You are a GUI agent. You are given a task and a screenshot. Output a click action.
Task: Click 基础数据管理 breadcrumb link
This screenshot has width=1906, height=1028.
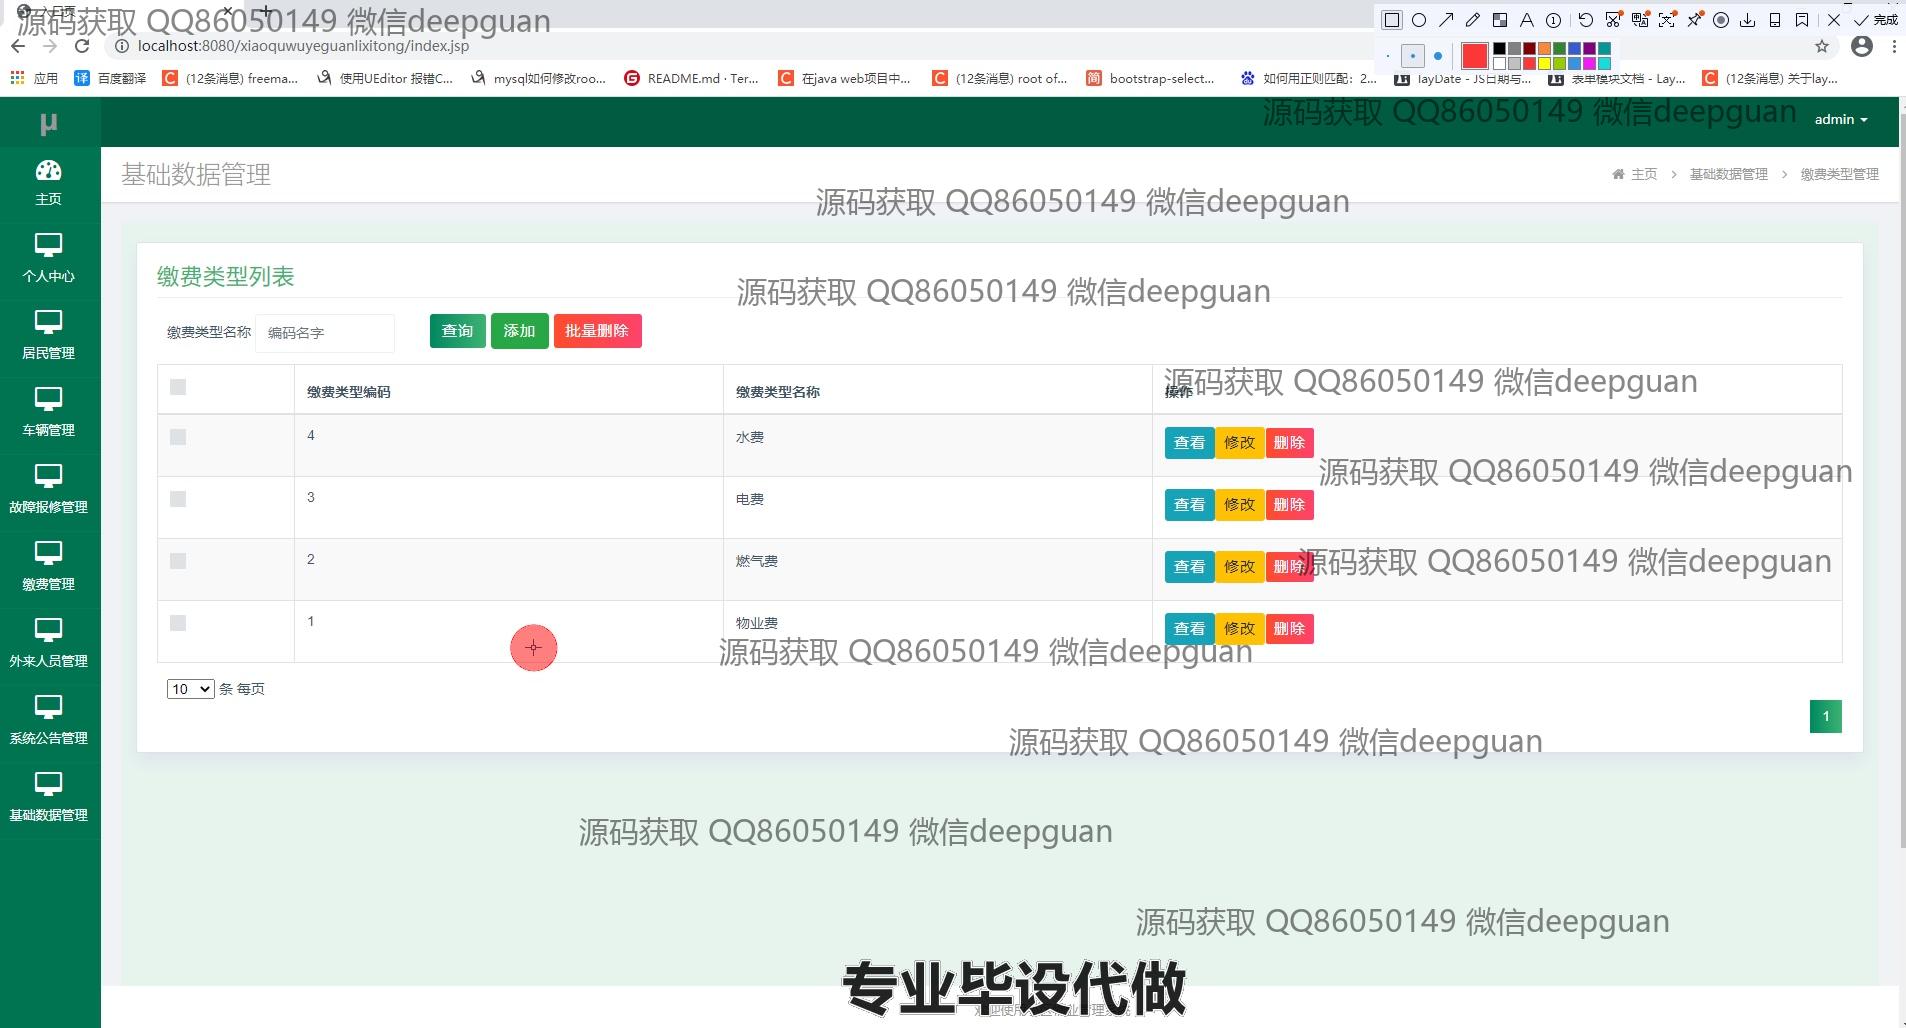click(1728, 174)
